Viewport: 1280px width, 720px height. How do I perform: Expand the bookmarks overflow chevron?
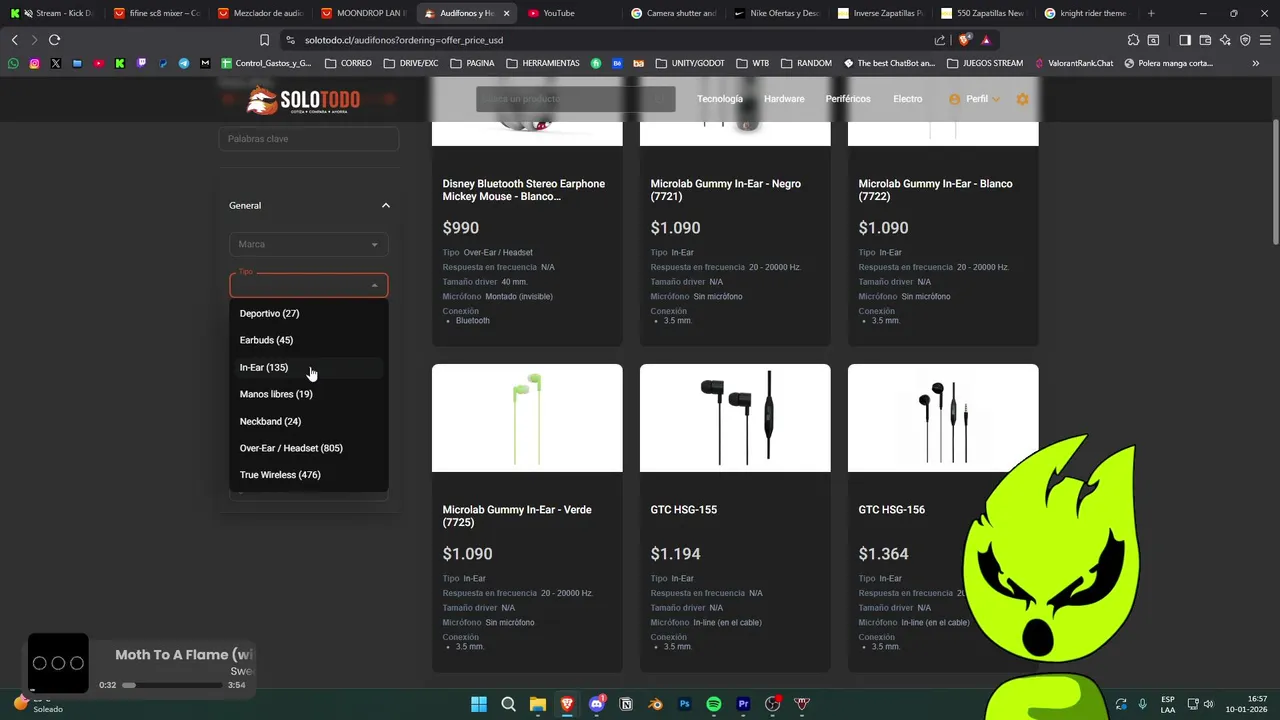pyautogui.click(x=1256, y=63)
